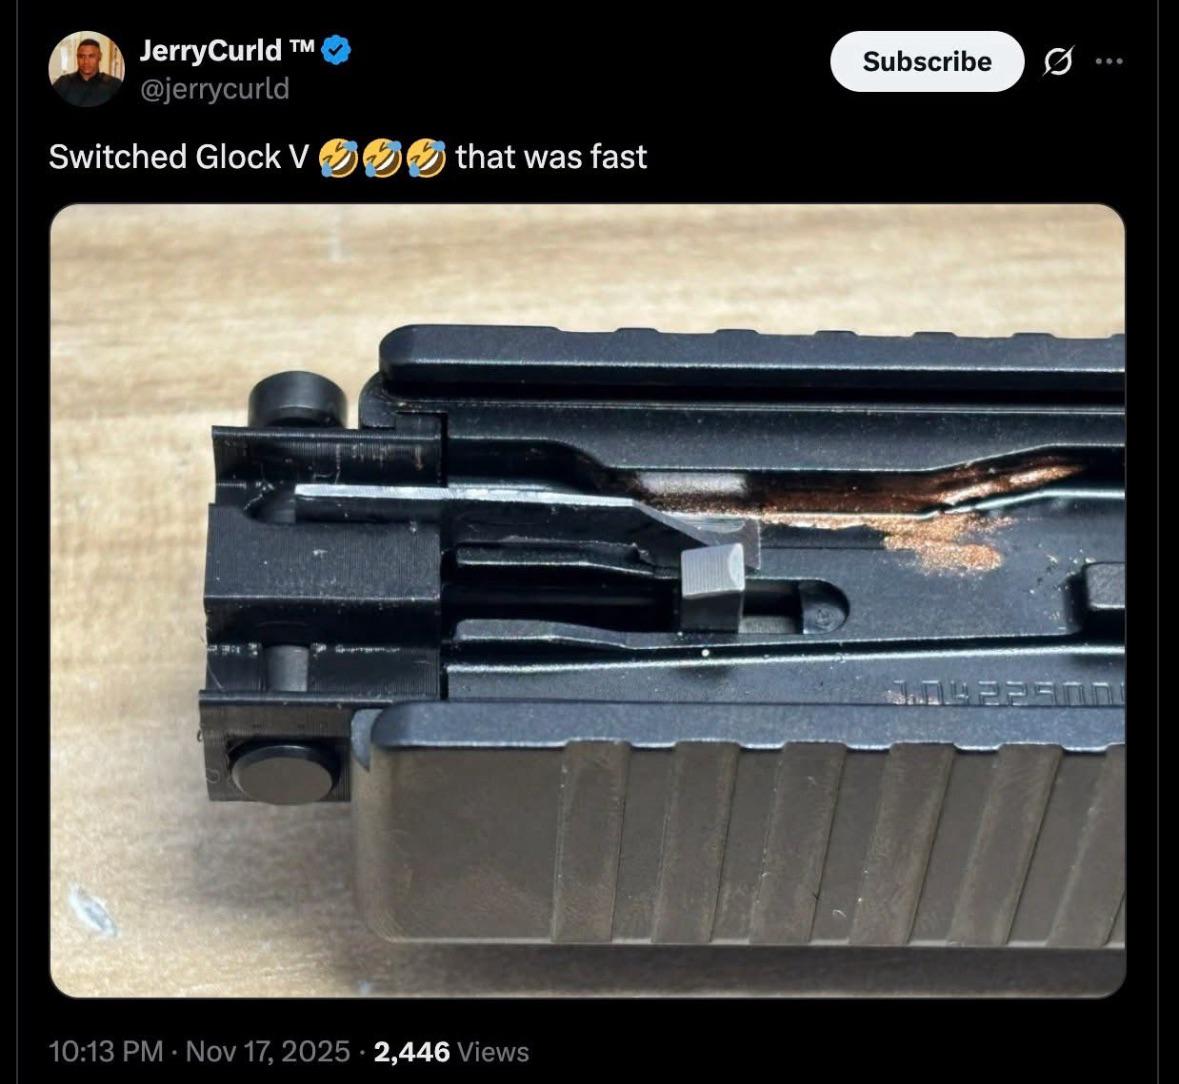Click the second laughing emoji in the tweet
The height and width of the screenshot is (1084, 1179).
point(383,157)
